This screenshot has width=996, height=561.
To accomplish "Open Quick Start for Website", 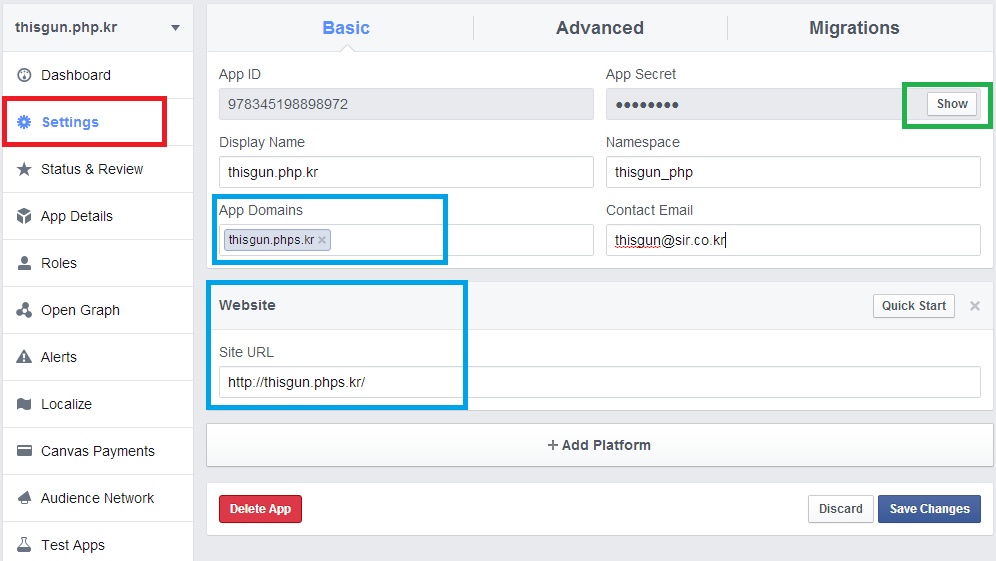I will pyautogui.click(x=913, y=306).
